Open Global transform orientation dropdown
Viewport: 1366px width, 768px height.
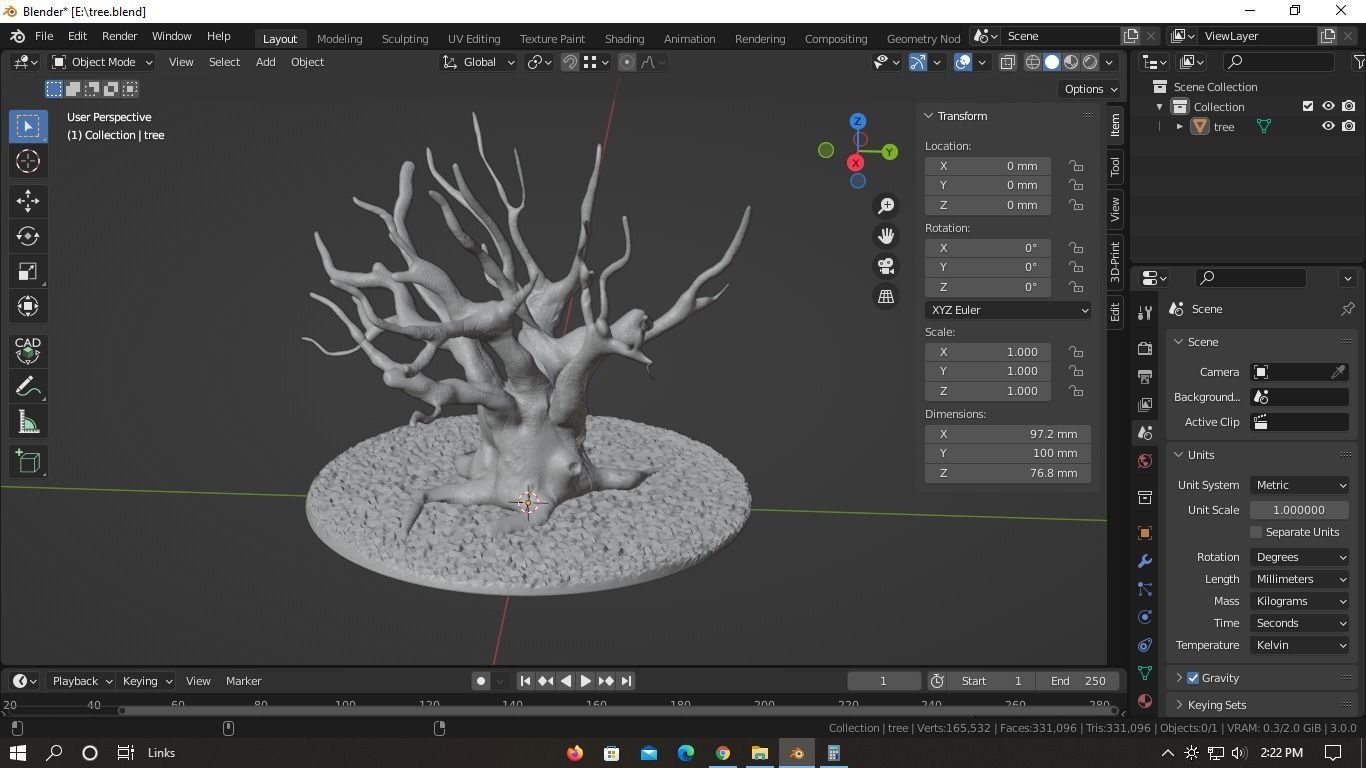click(x=479, y=62)
